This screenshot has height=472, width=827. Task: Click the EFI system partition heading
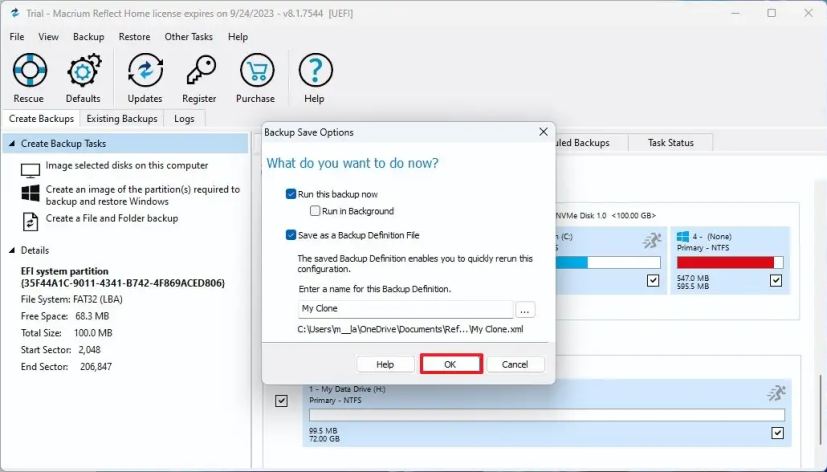pos(64,271)
